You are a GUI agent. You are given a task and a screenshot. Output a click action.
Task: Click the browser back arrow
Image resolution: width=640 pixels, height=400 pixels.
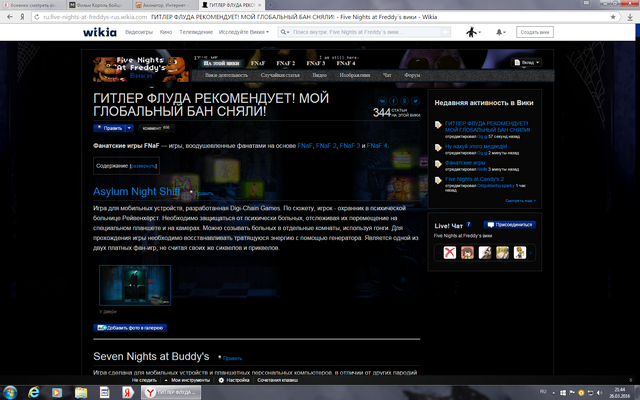10,17
